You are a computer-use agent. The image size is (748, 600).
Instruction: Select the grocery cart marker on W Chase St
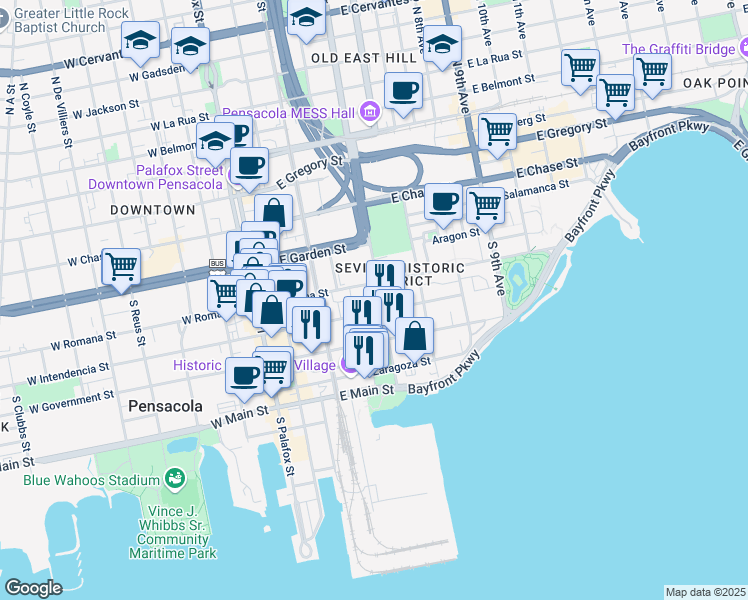click(121, 269)
